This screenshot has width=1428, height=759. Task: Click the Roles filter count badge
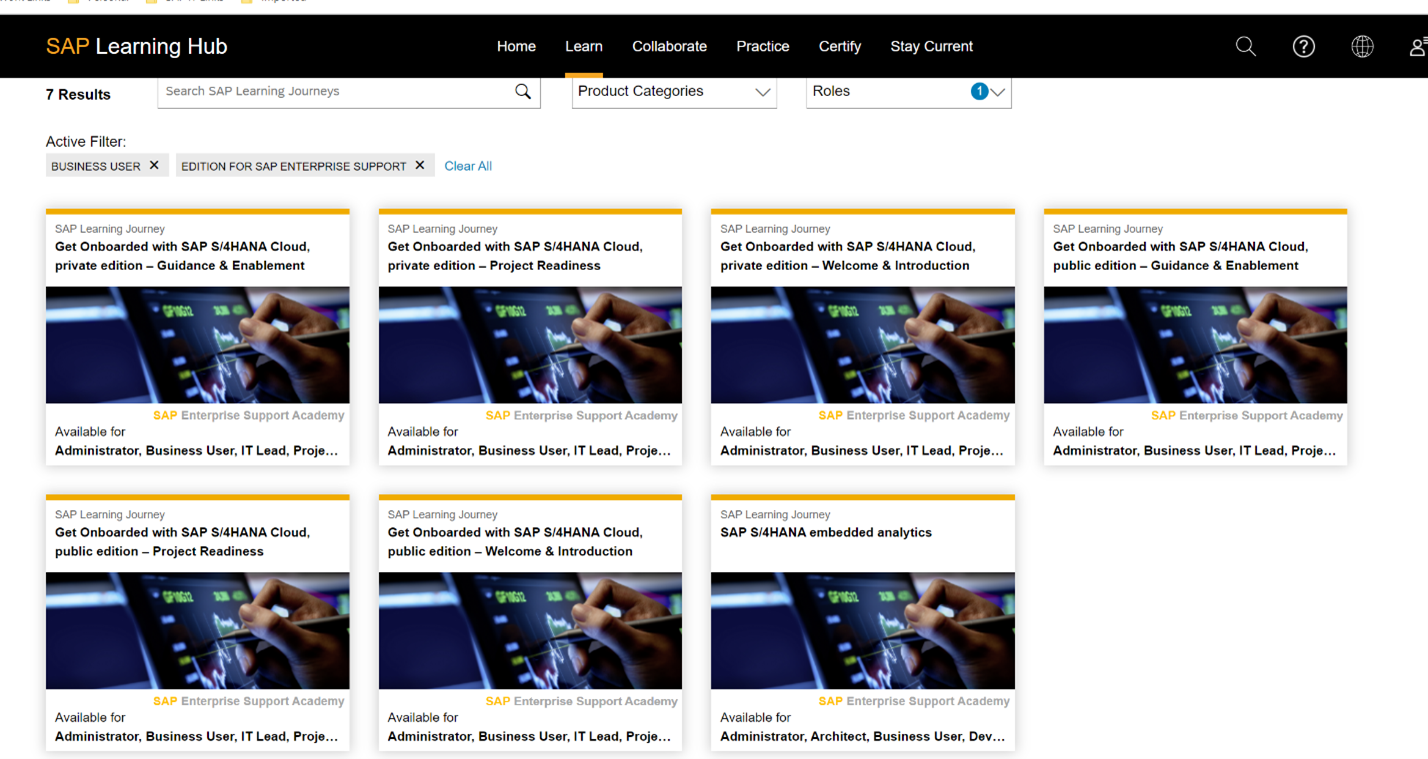[x=979, y=91]
